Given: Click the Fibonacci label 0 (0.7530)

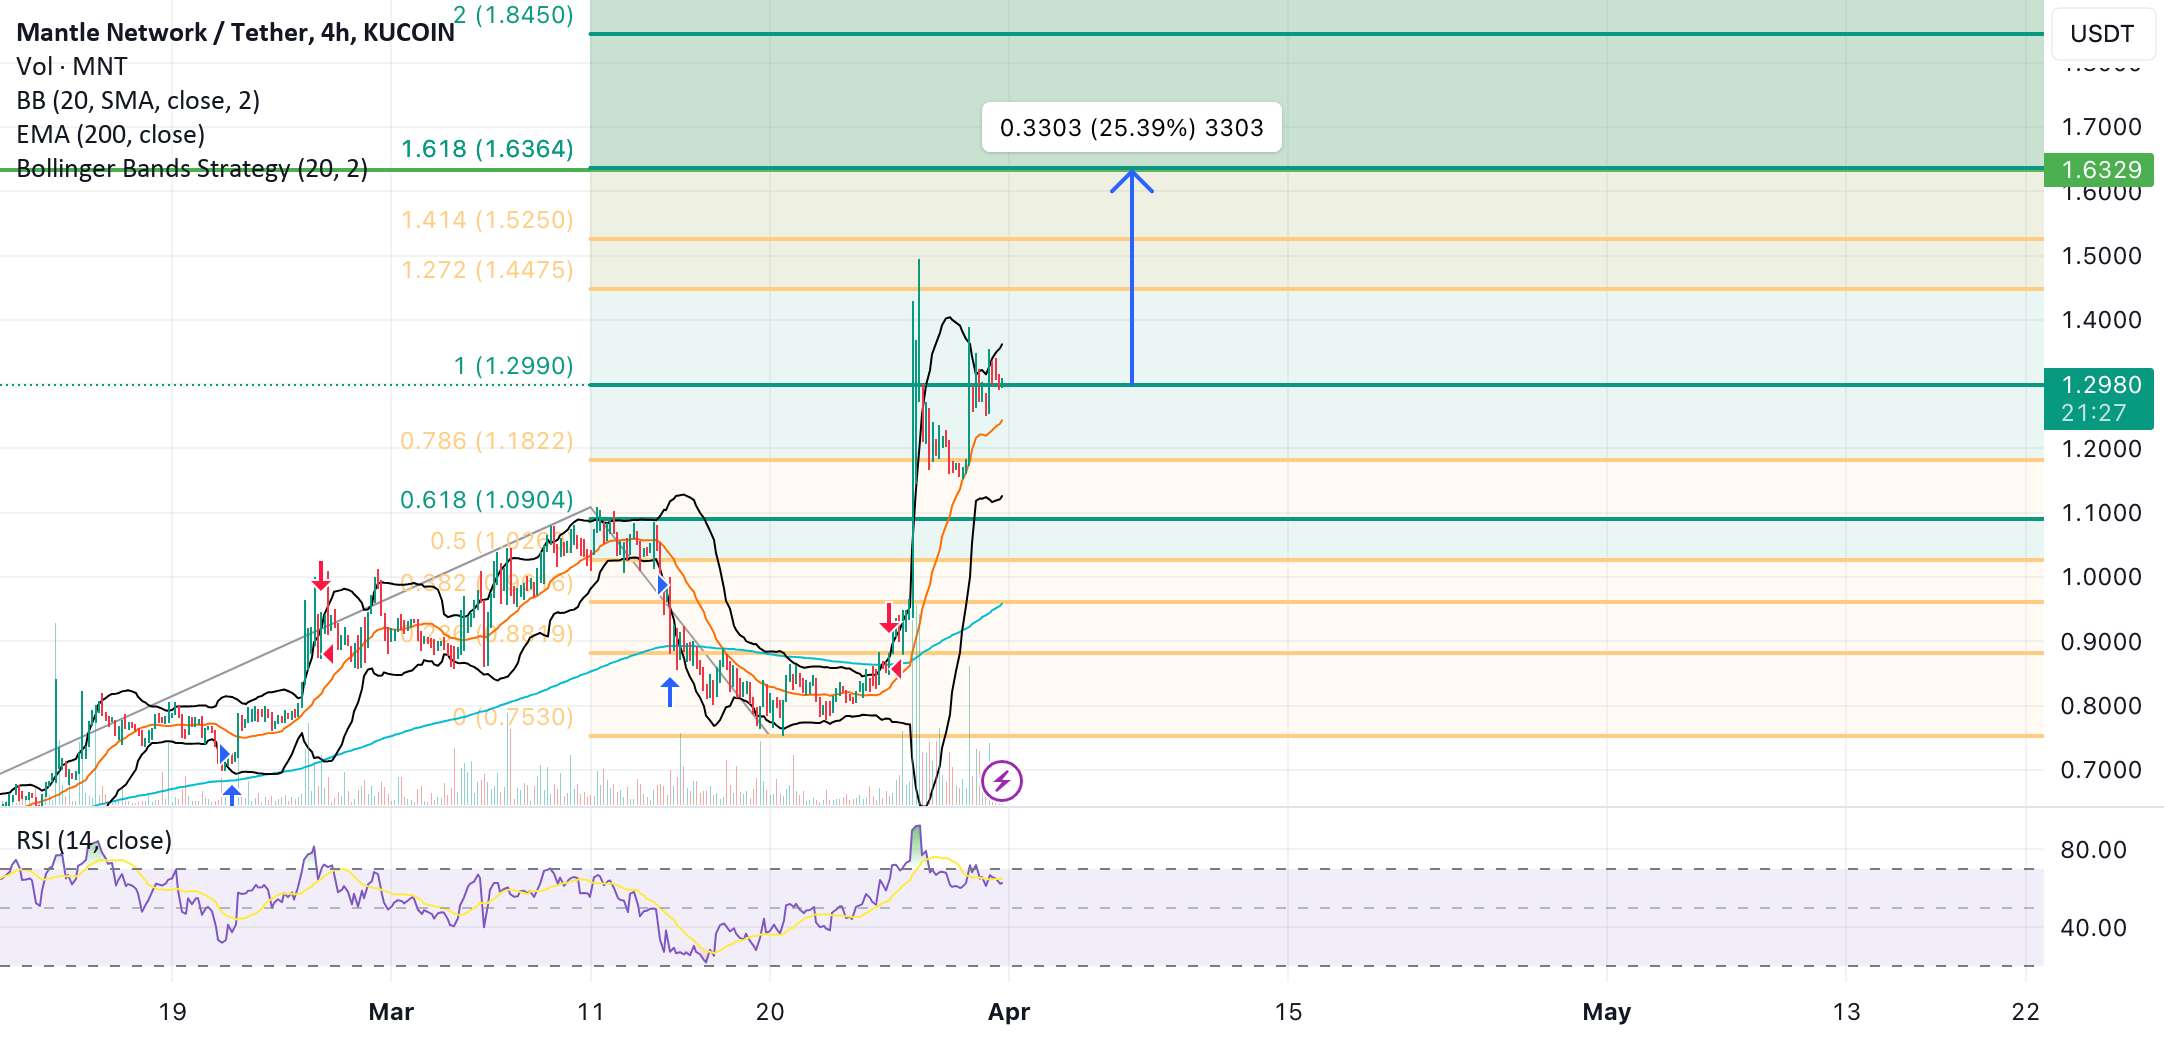Looking at the screenshot, I should [514, 717].
